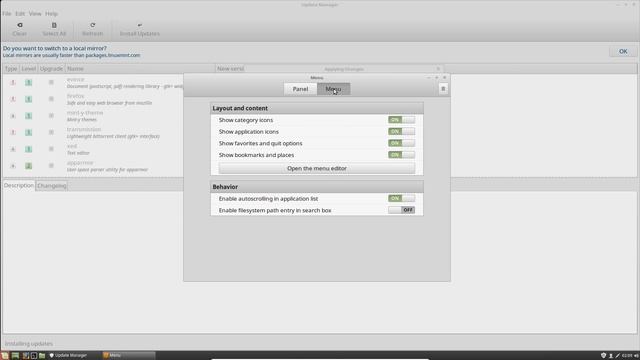Toggle Show category icons switch

[x=401, y=120]
